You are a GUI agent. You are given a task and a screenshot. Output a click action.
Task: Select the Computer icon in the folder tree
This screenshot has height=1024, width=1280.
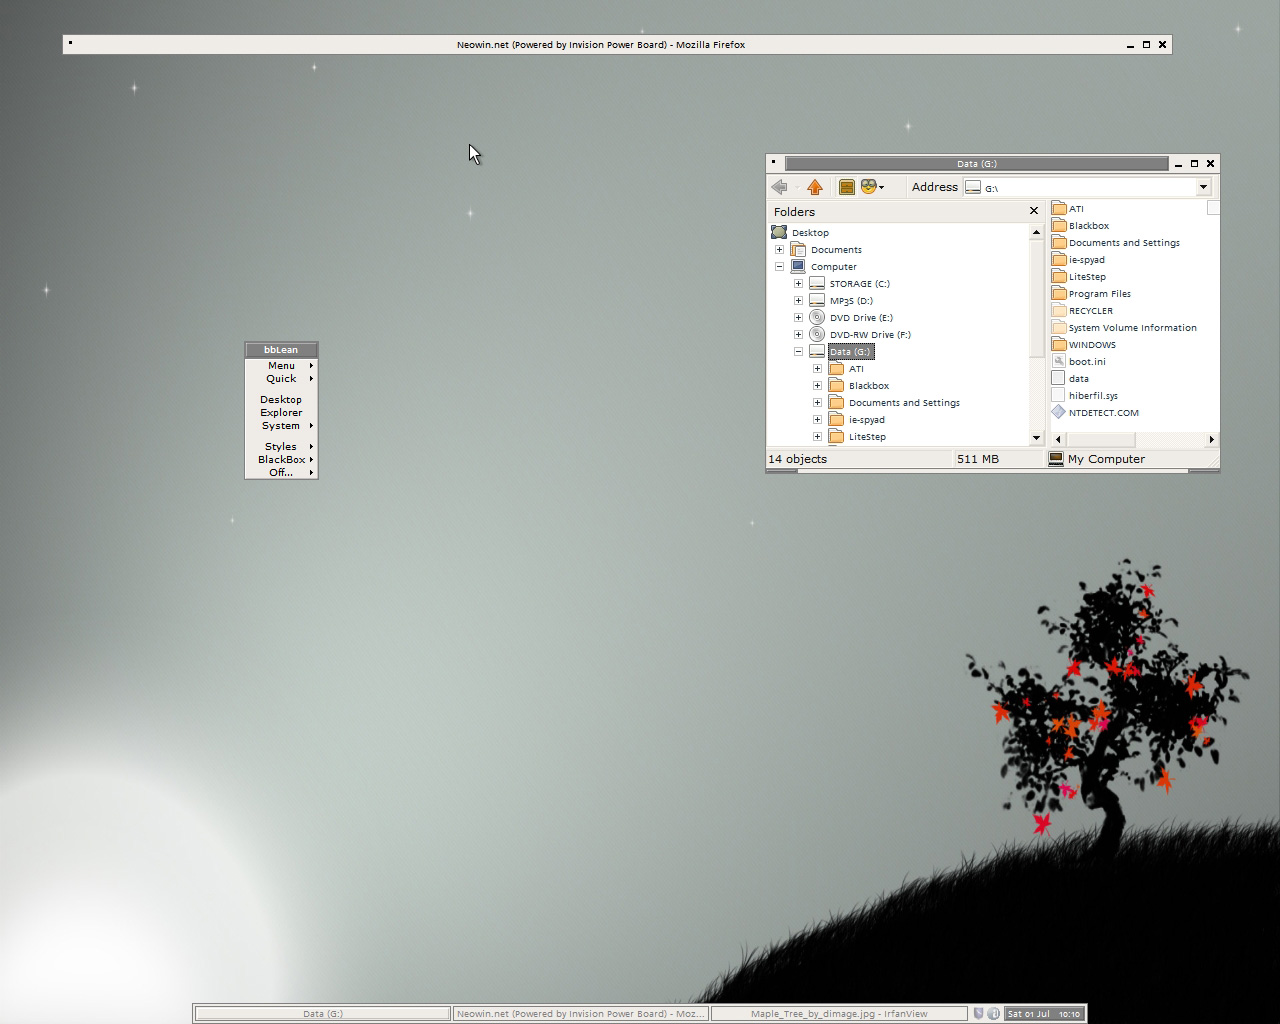point(798,266)
